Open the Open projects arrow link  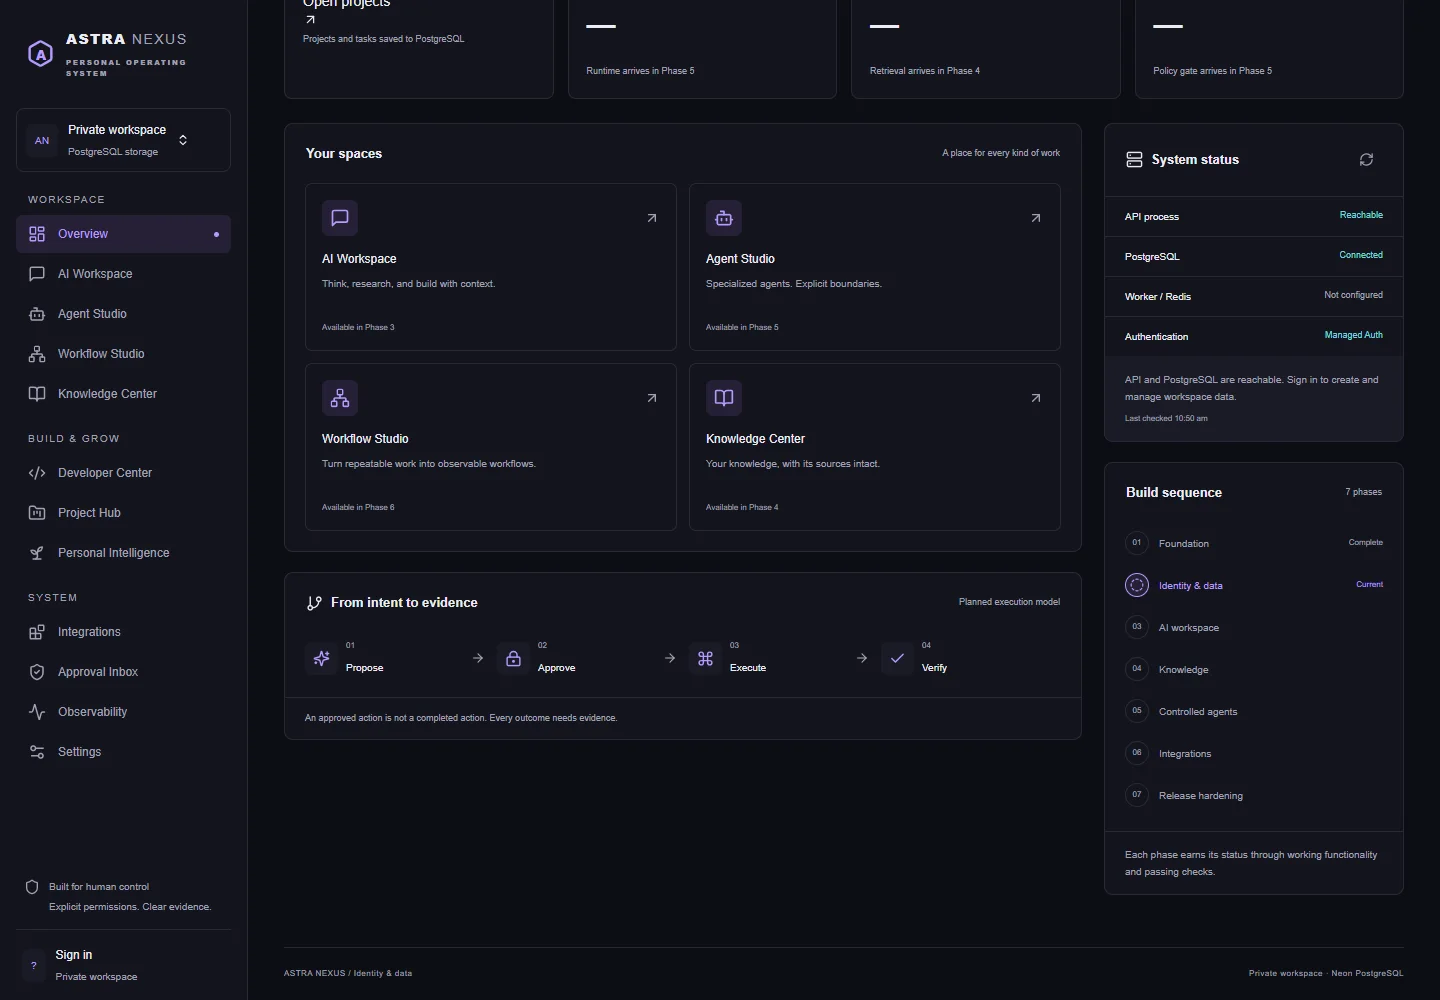pyautogui.click(x=310, y=19)
